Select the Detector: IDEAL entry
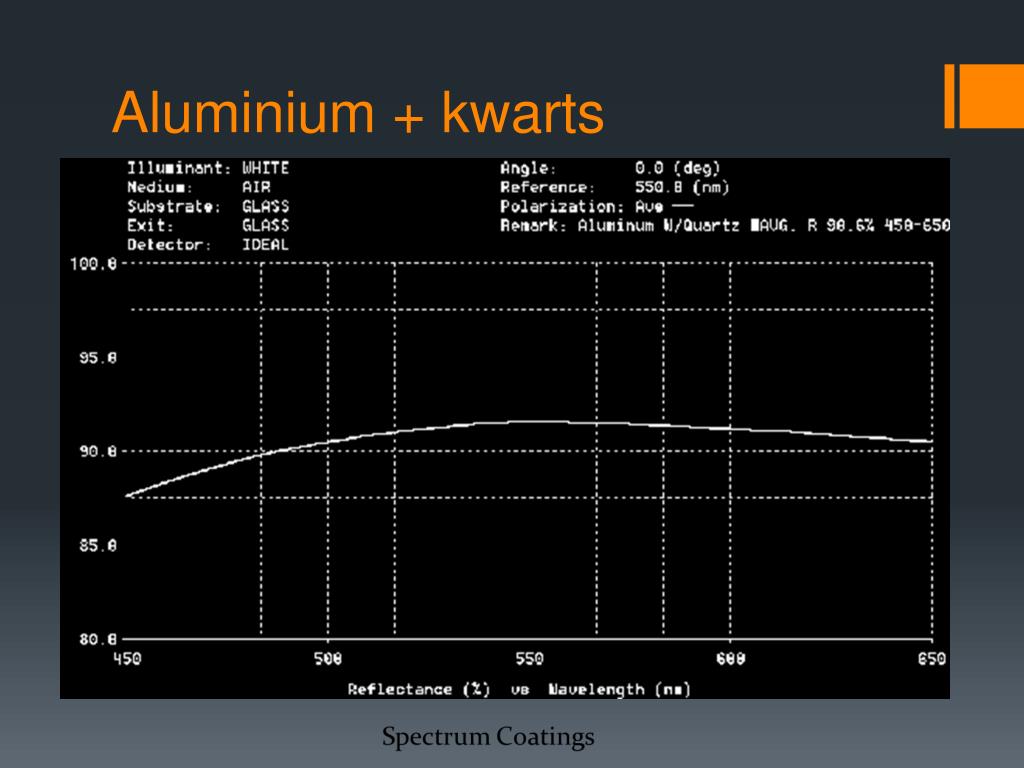 point(208,245)
